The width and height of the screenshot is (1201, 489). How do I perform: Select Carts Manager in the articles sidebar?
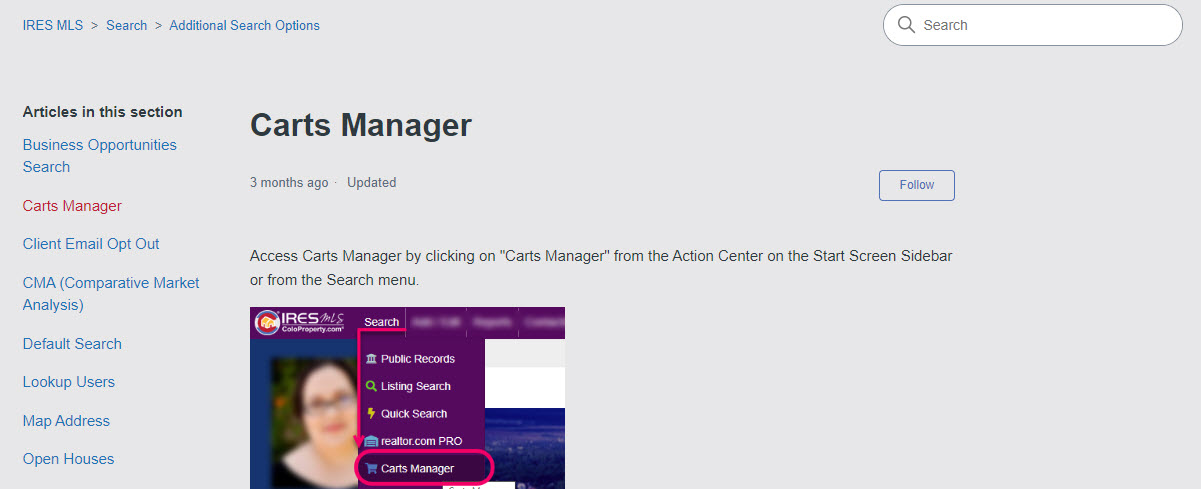[x=72, y=206]
